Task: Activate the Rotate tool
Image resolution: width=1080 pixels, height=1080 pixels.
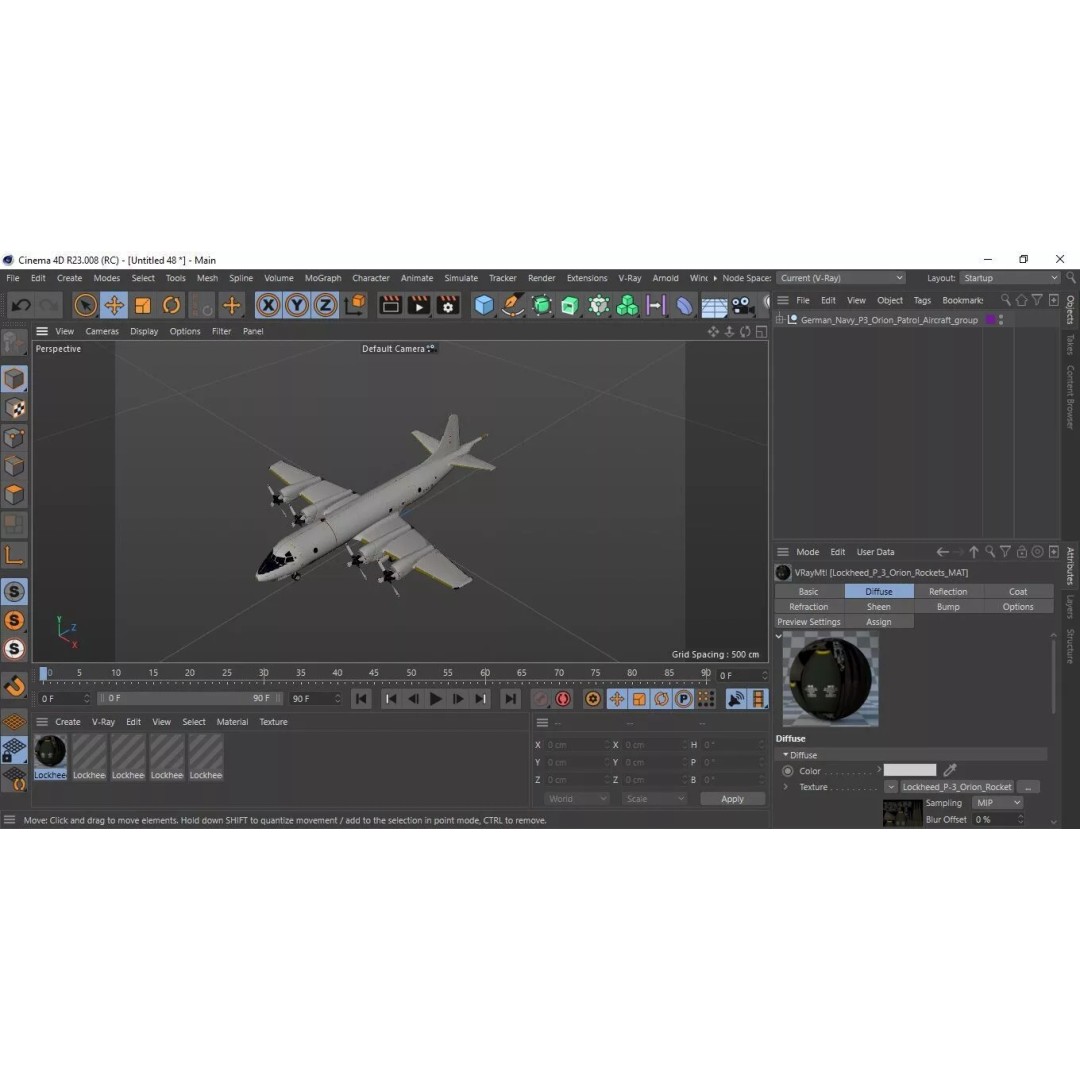Action: (172, 305)
